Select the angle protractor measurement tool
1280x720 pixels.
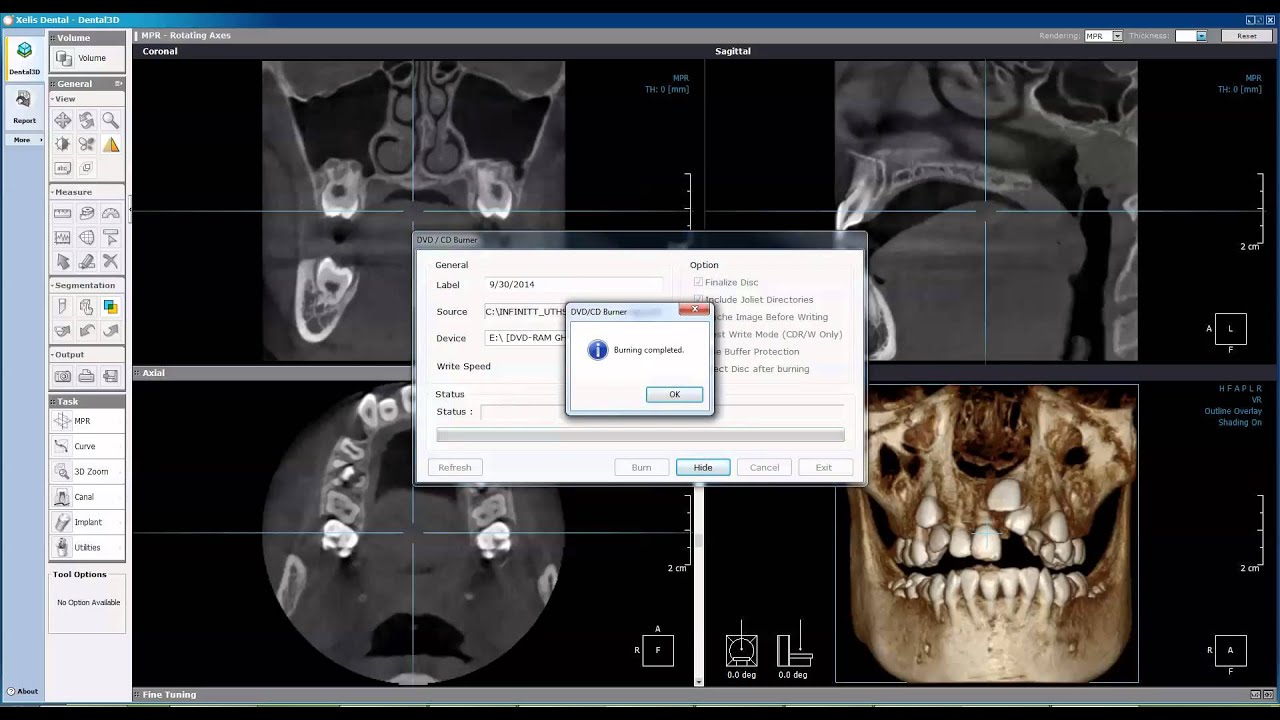[111, 213]
